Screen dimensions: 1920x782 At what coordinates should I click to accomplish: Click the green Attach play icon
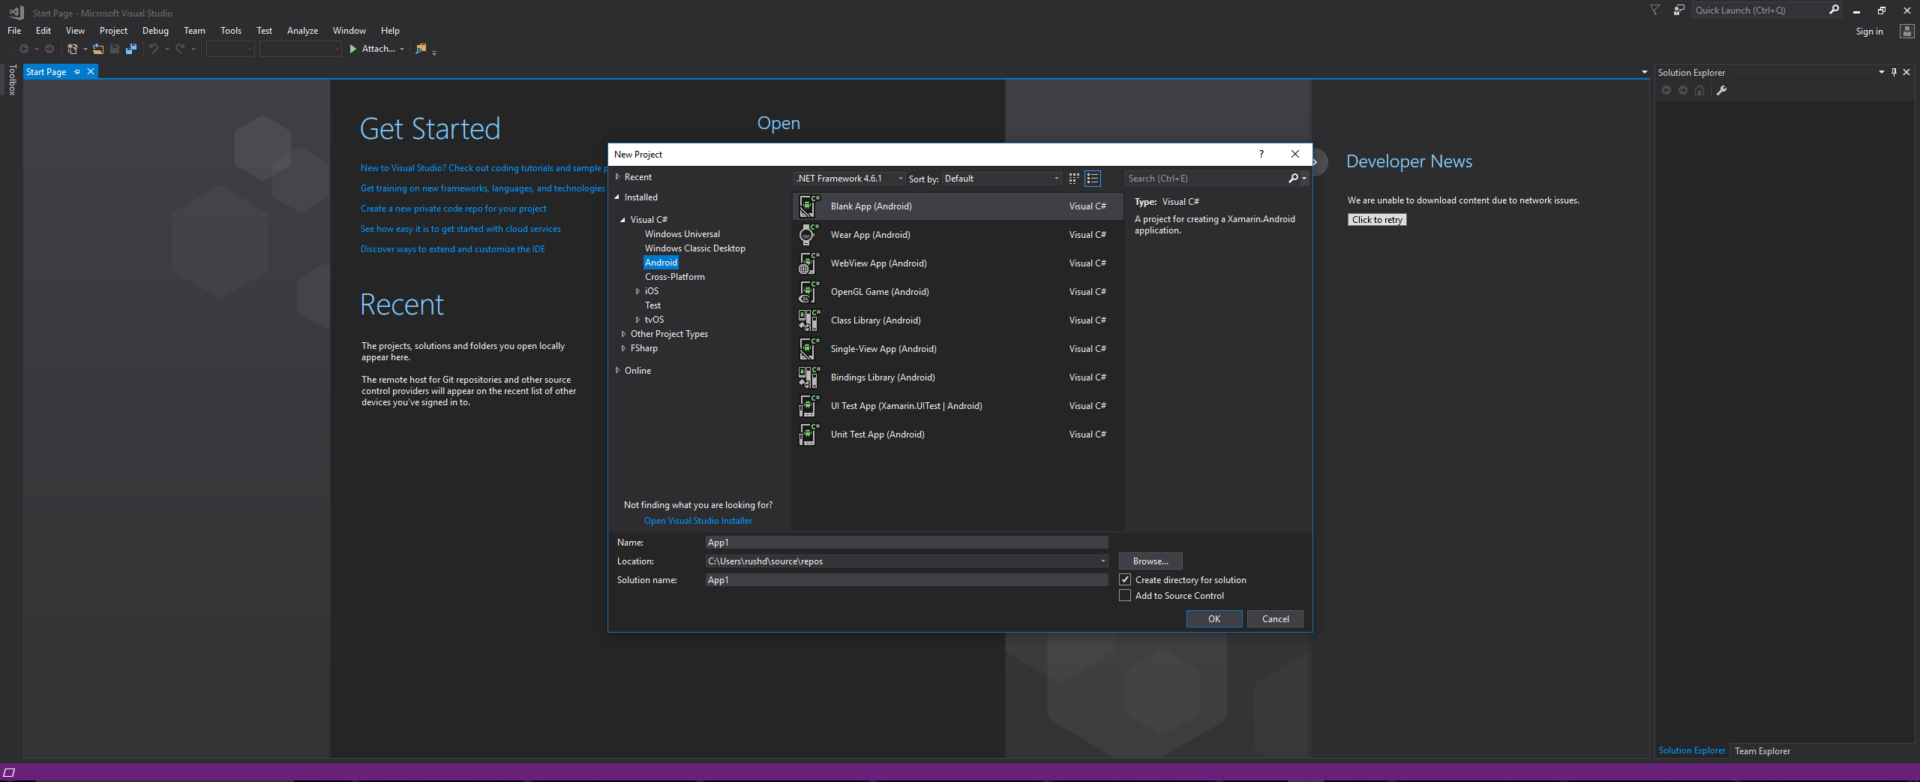353,49
